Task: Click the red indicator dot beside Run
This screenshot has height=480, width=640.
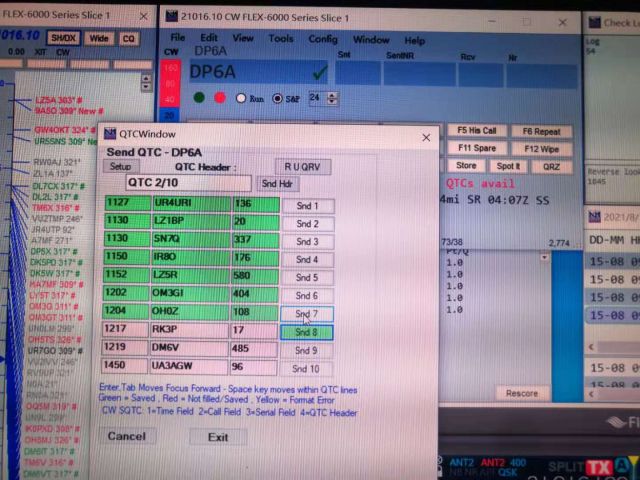Action: 220,98
